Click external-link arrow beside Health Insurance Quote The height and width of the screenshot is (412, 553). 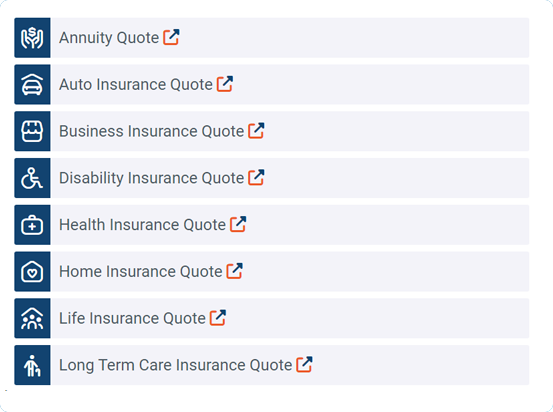tap(238, 224)
